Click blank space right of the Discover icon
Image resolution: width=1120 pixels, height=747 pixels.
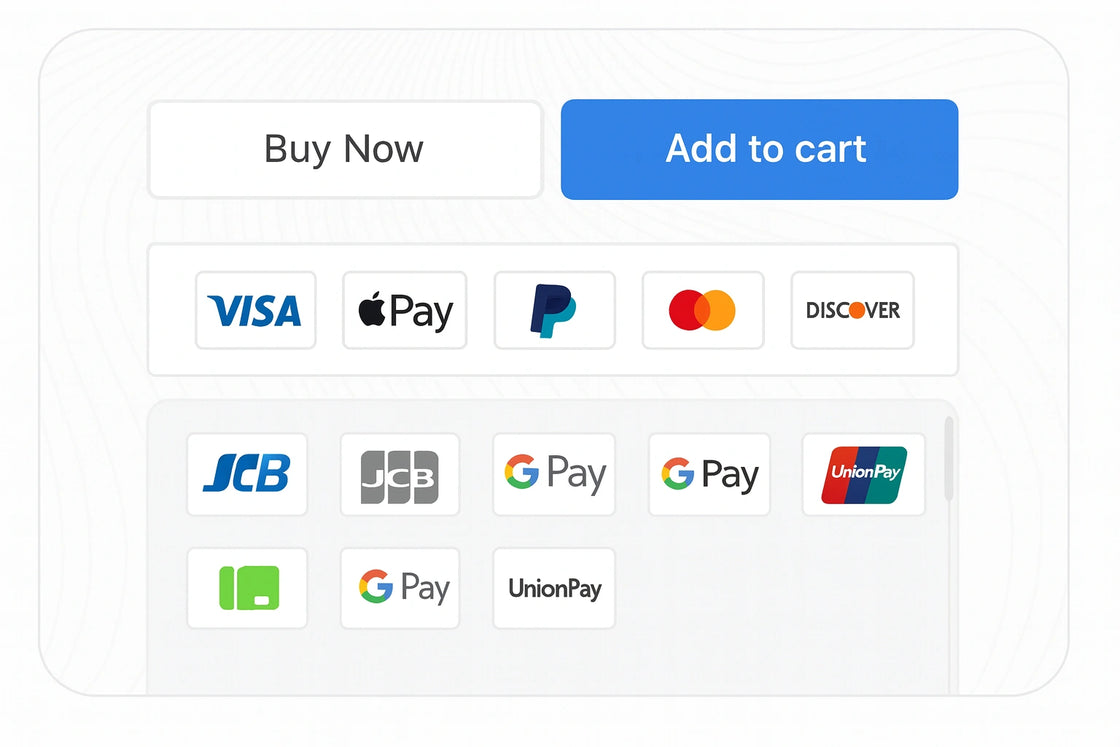click(x=936, y=310)
